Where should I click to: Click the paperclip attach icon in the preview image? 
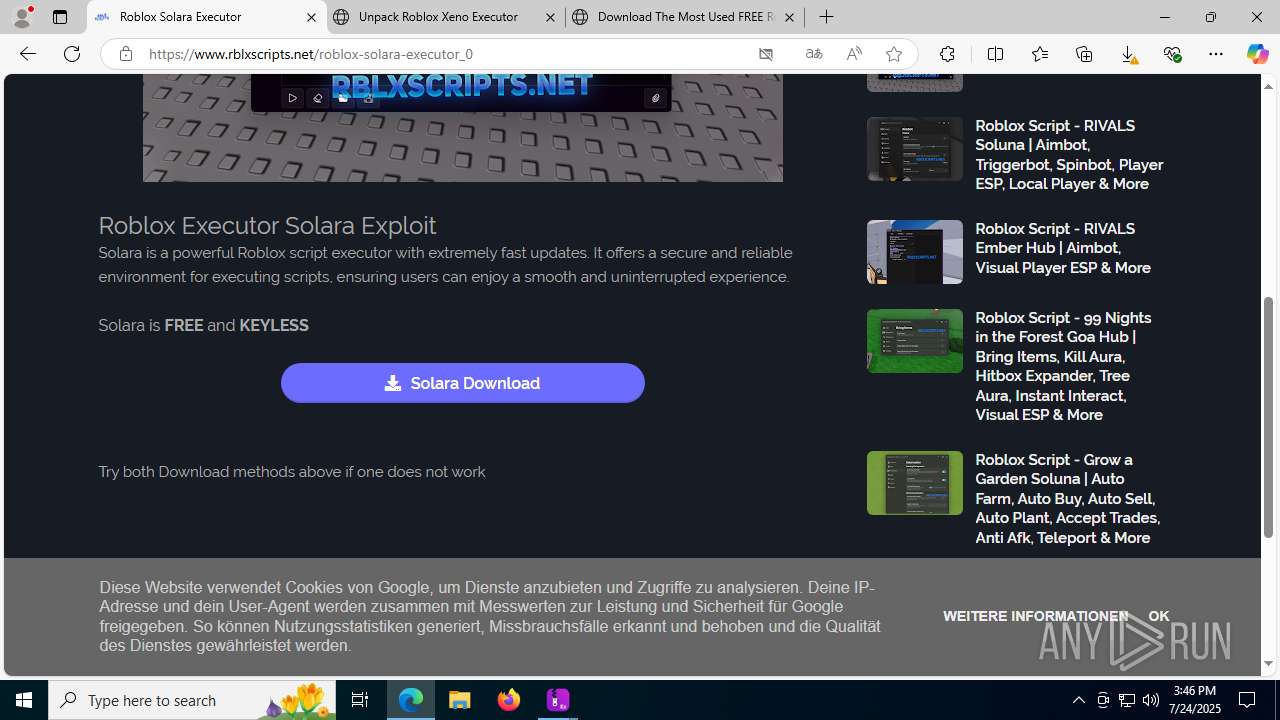click(x=655, y=98)
